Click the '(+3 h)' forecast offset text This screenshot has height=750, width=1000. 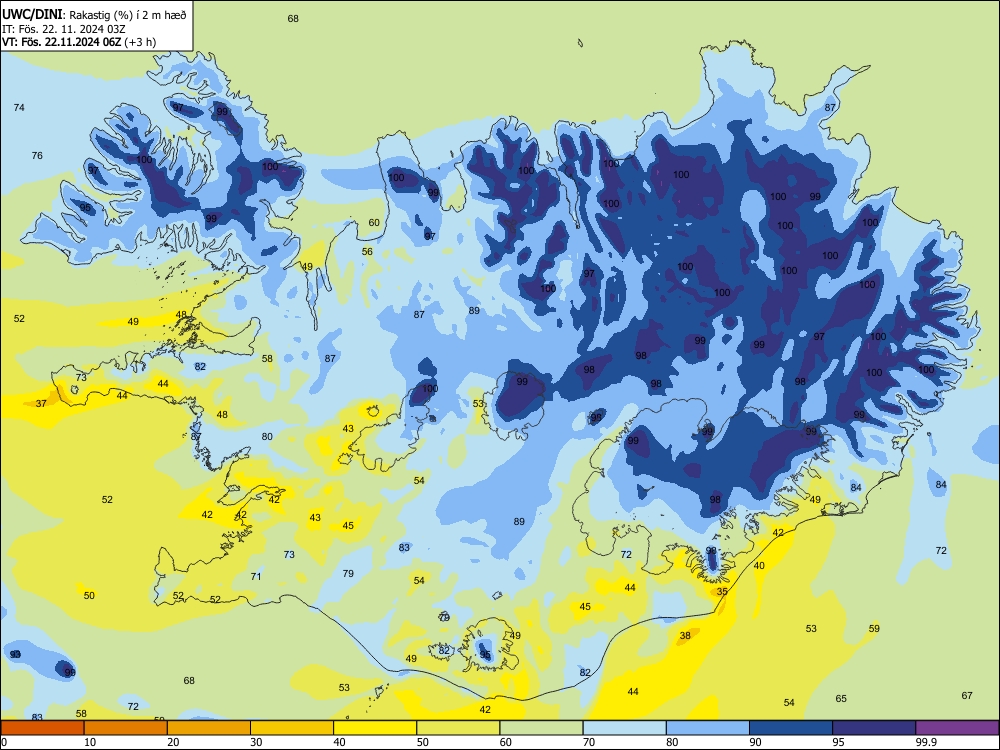pyautogui.click(x=140, y=42)
